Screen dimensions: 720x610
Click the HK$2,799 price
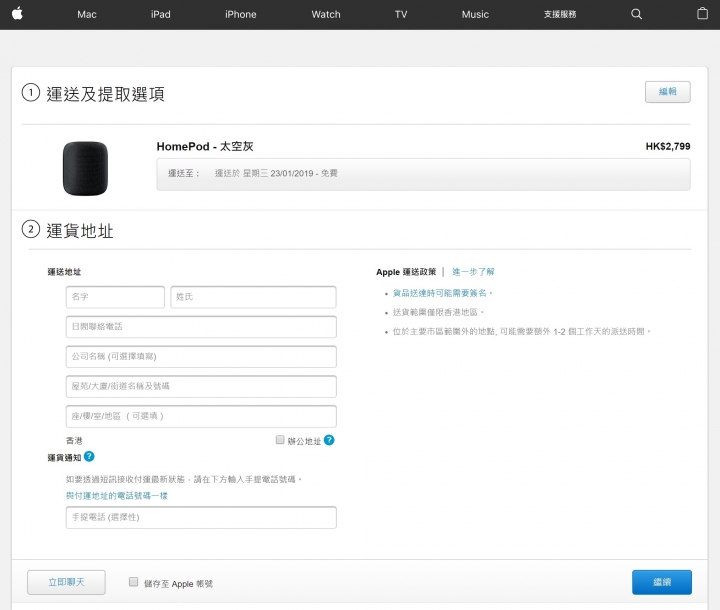tap(668, 147)
